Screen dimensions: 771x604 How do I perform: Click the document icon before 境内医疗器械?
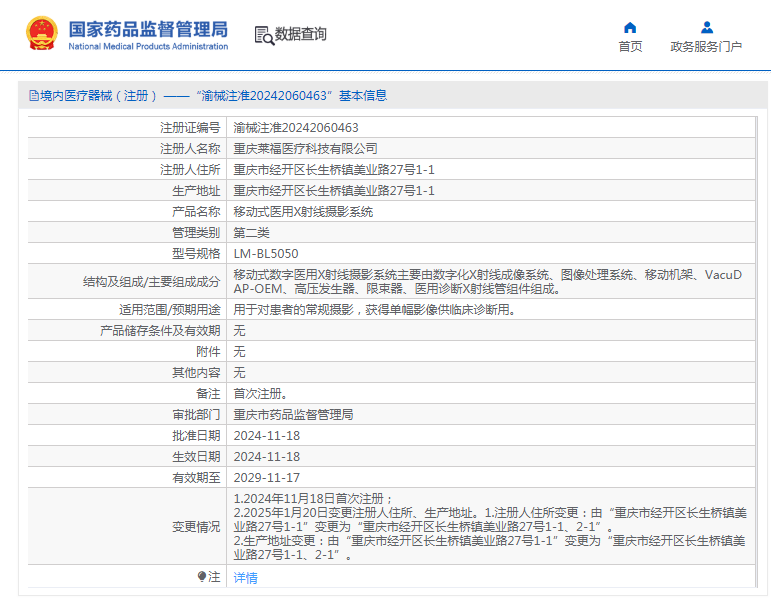33,95
